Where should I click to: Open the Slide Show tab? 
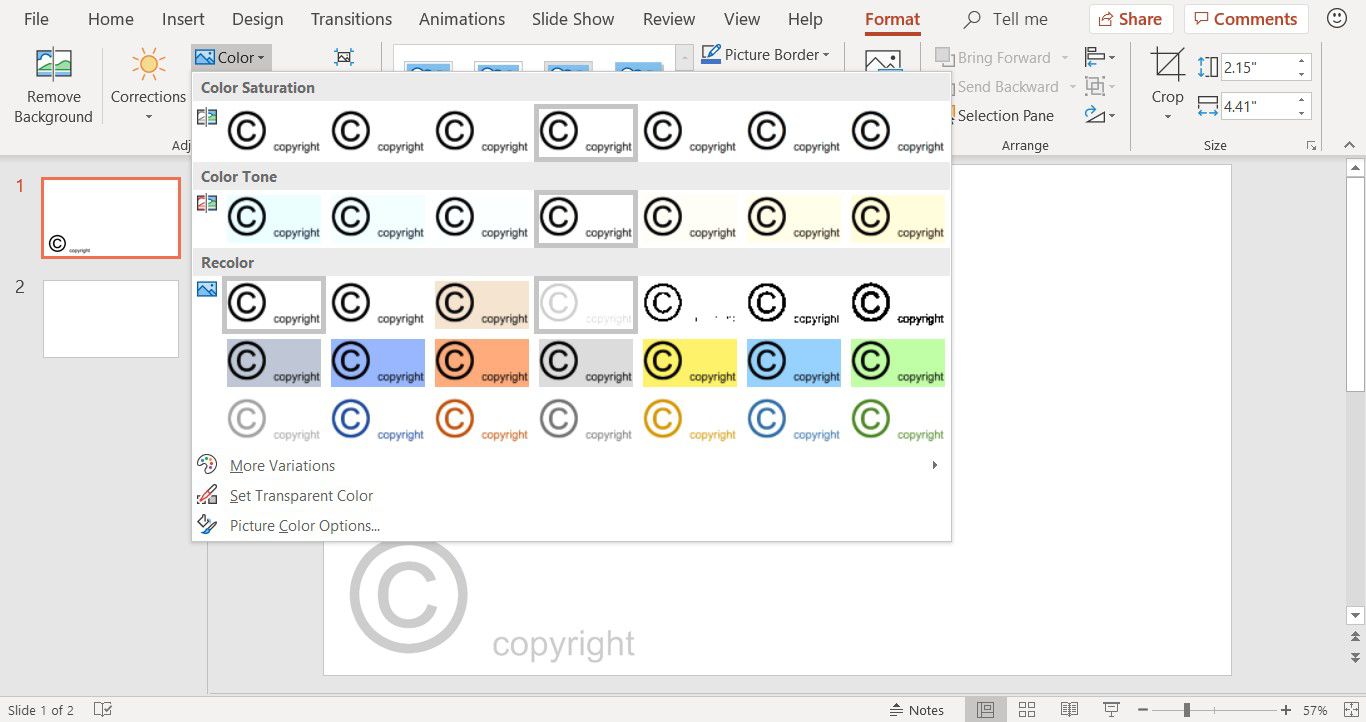tap(573, 19)
